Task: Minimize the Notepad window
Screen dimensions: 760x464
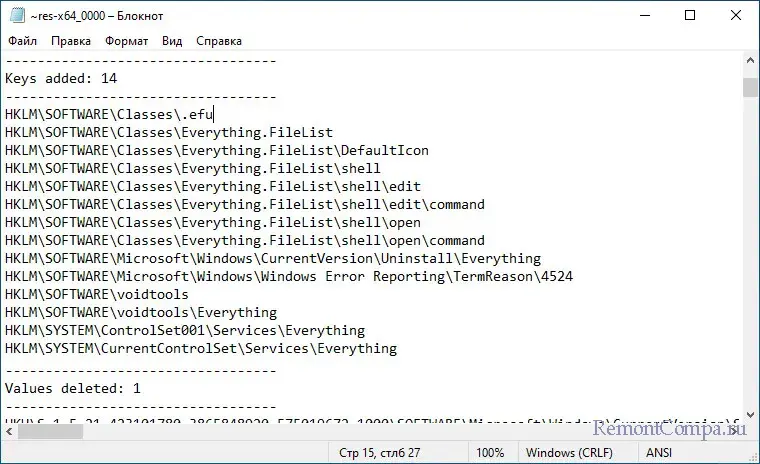Action: pyautogui.click(x=643, y=15)
